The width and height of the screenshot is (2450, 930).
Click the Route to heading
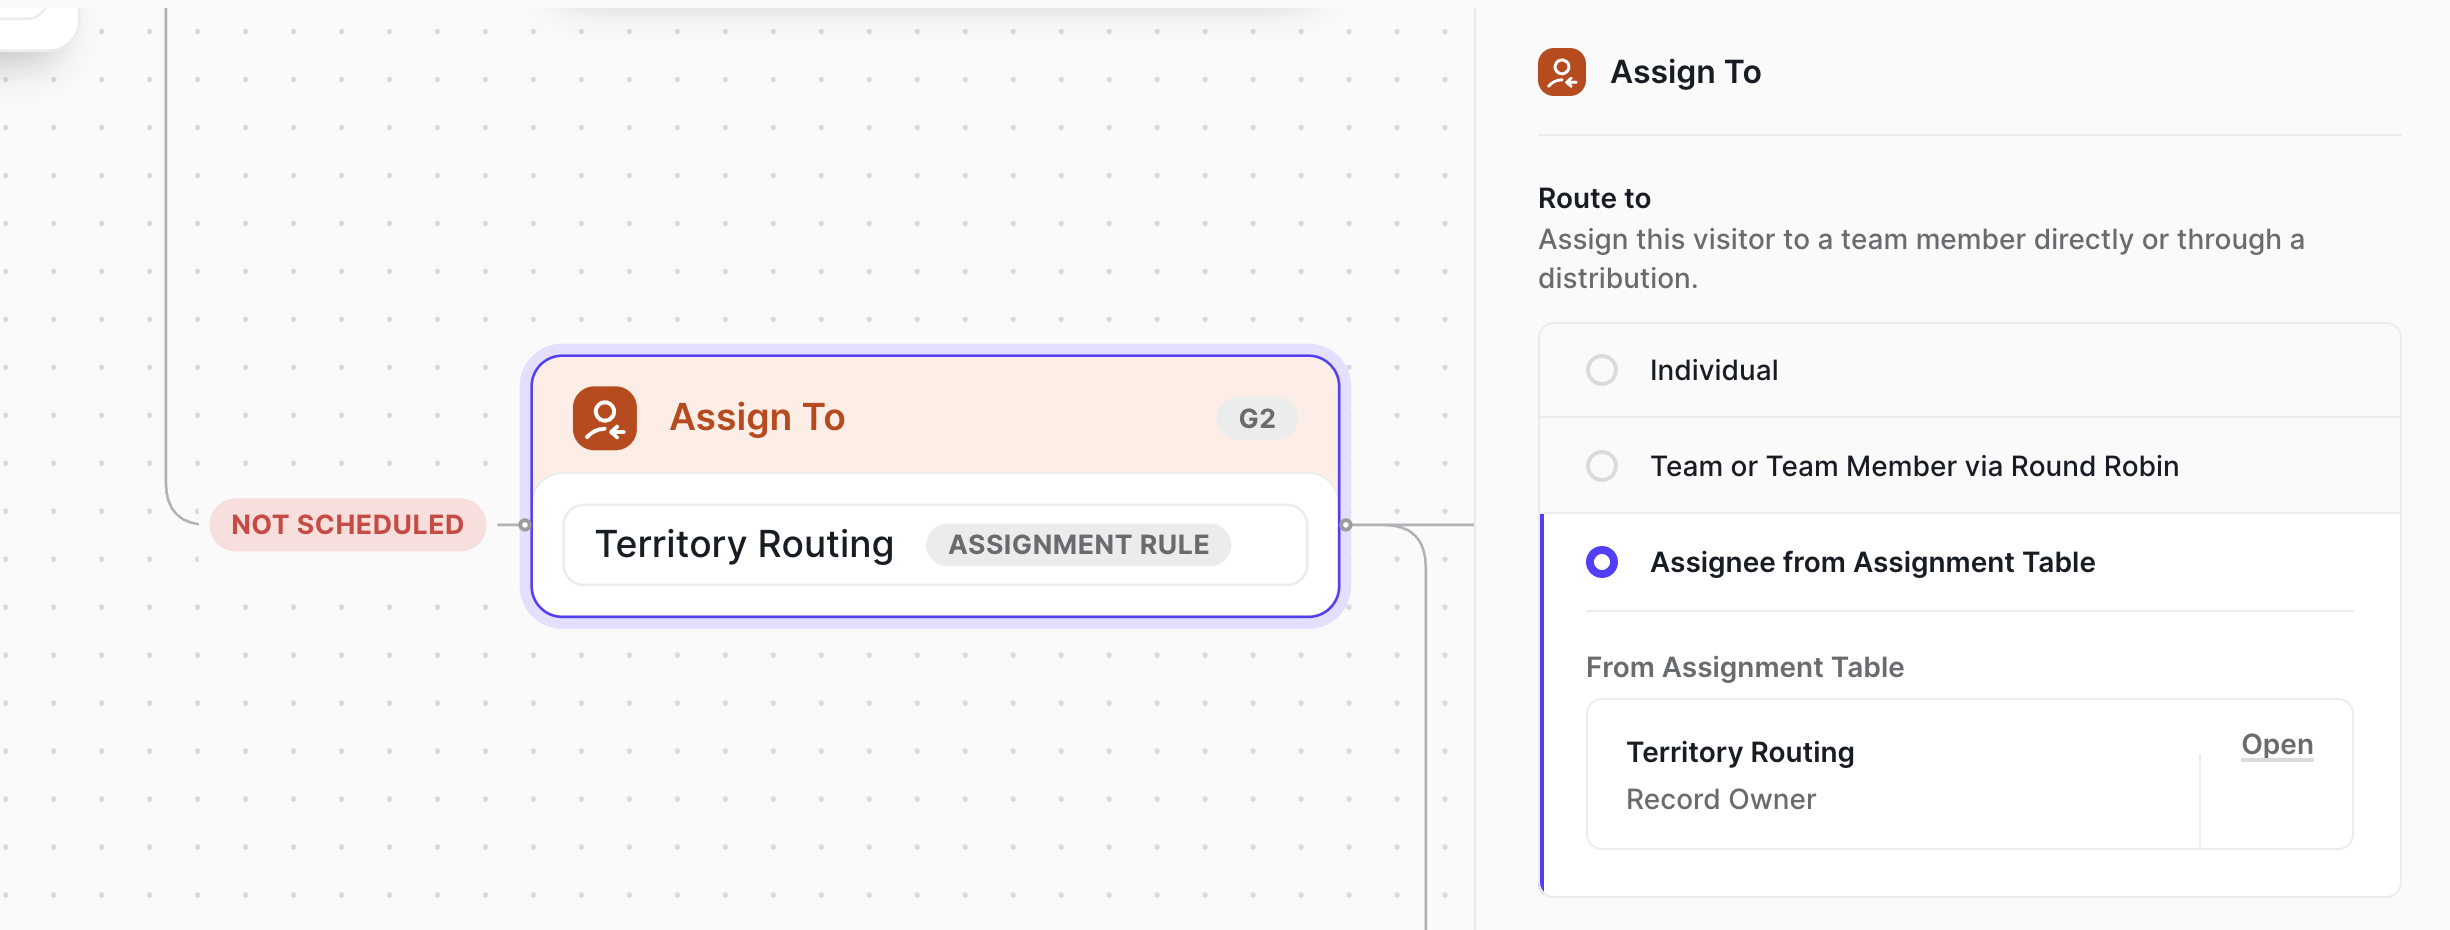[x=1594, y=198]
